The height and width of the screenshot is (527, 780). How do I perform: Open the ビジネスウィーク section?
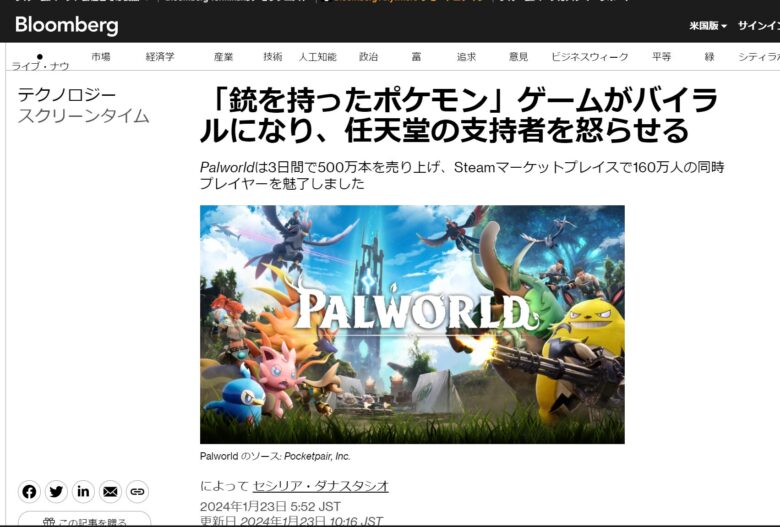point(589,57)
